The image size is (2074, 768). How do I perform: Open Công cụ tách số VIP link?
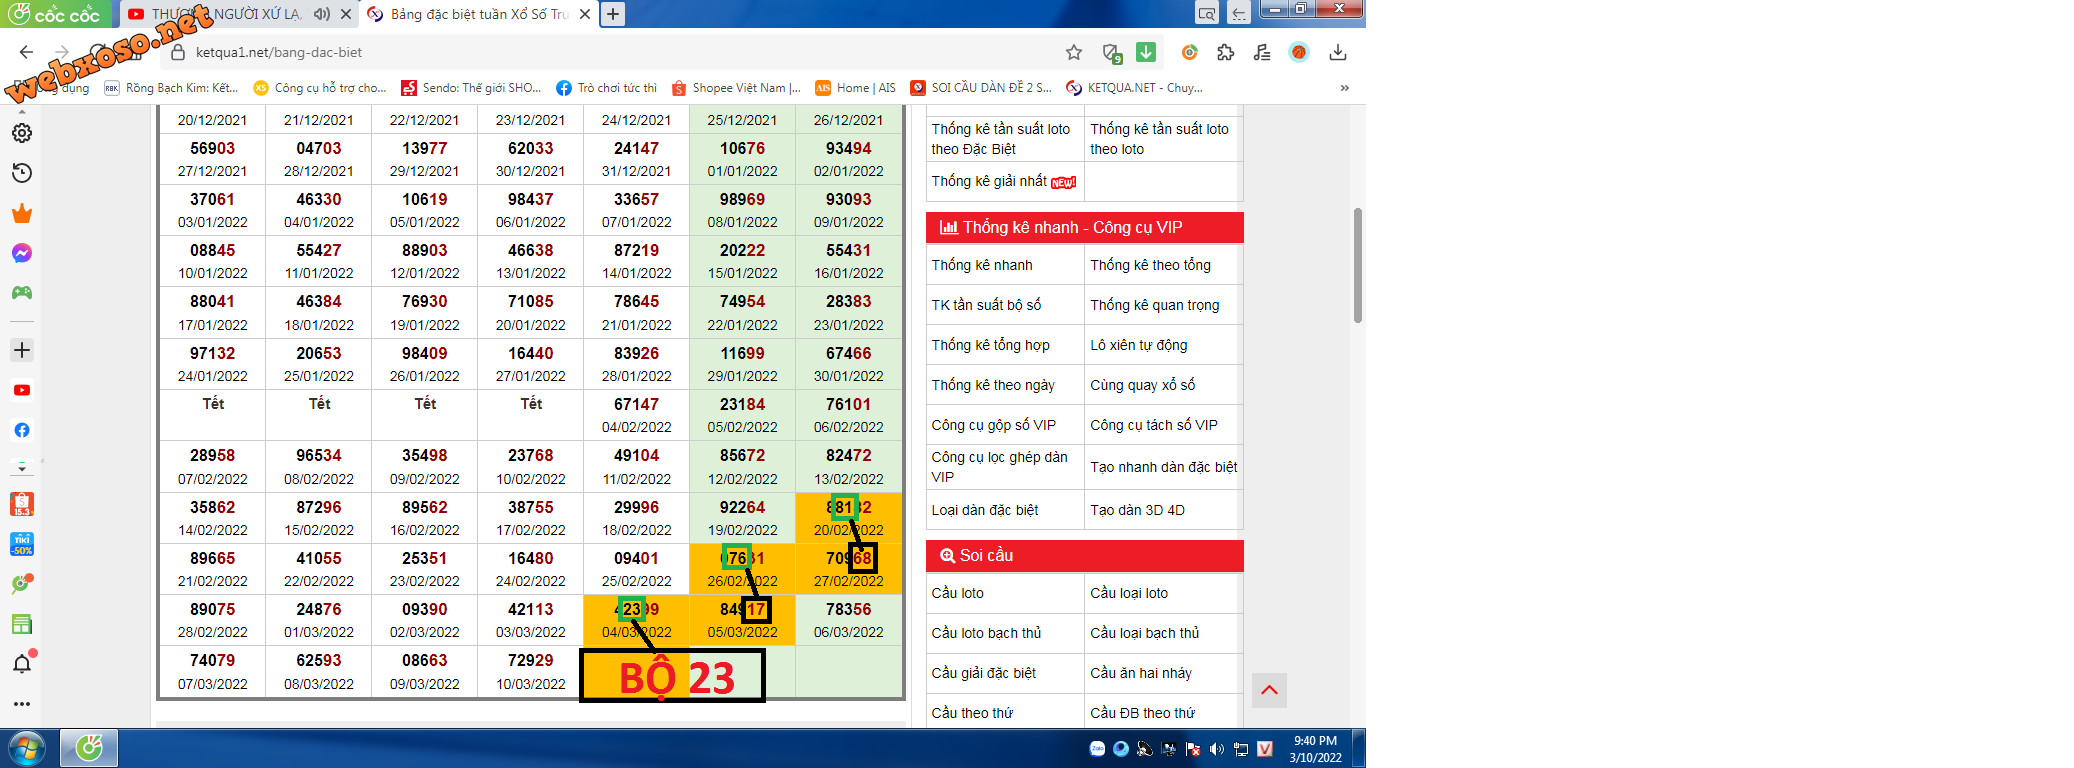pyautogui.click(x=1154, y=425)
